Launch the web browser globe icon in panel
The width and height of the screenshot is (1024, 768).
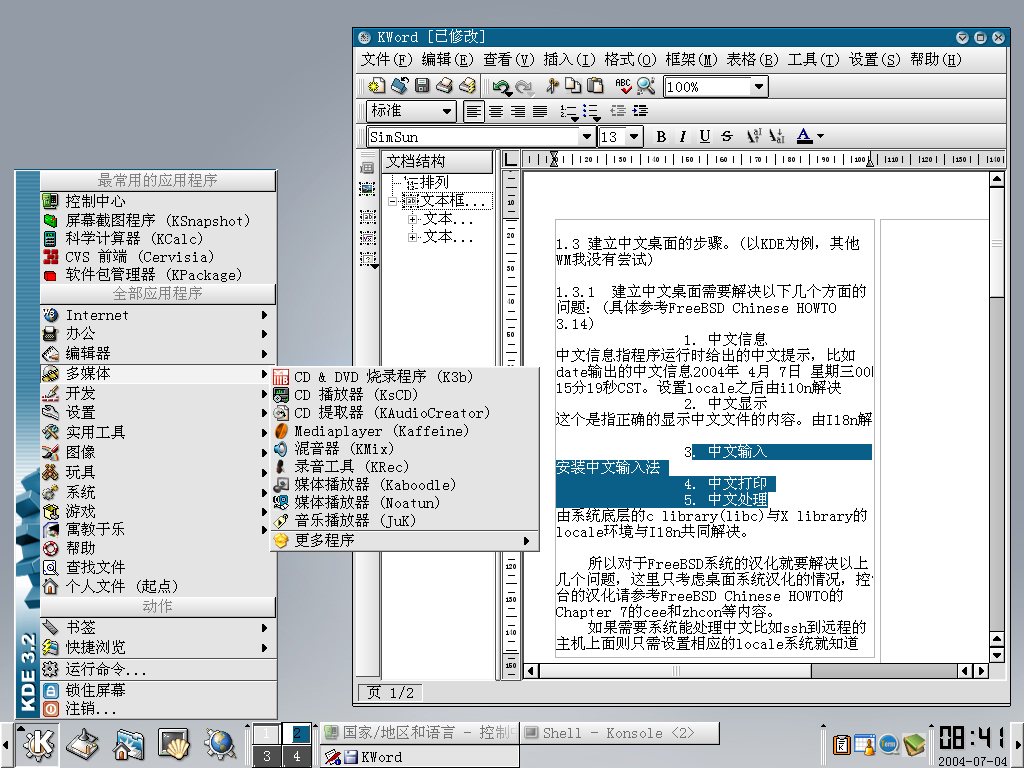220,744
